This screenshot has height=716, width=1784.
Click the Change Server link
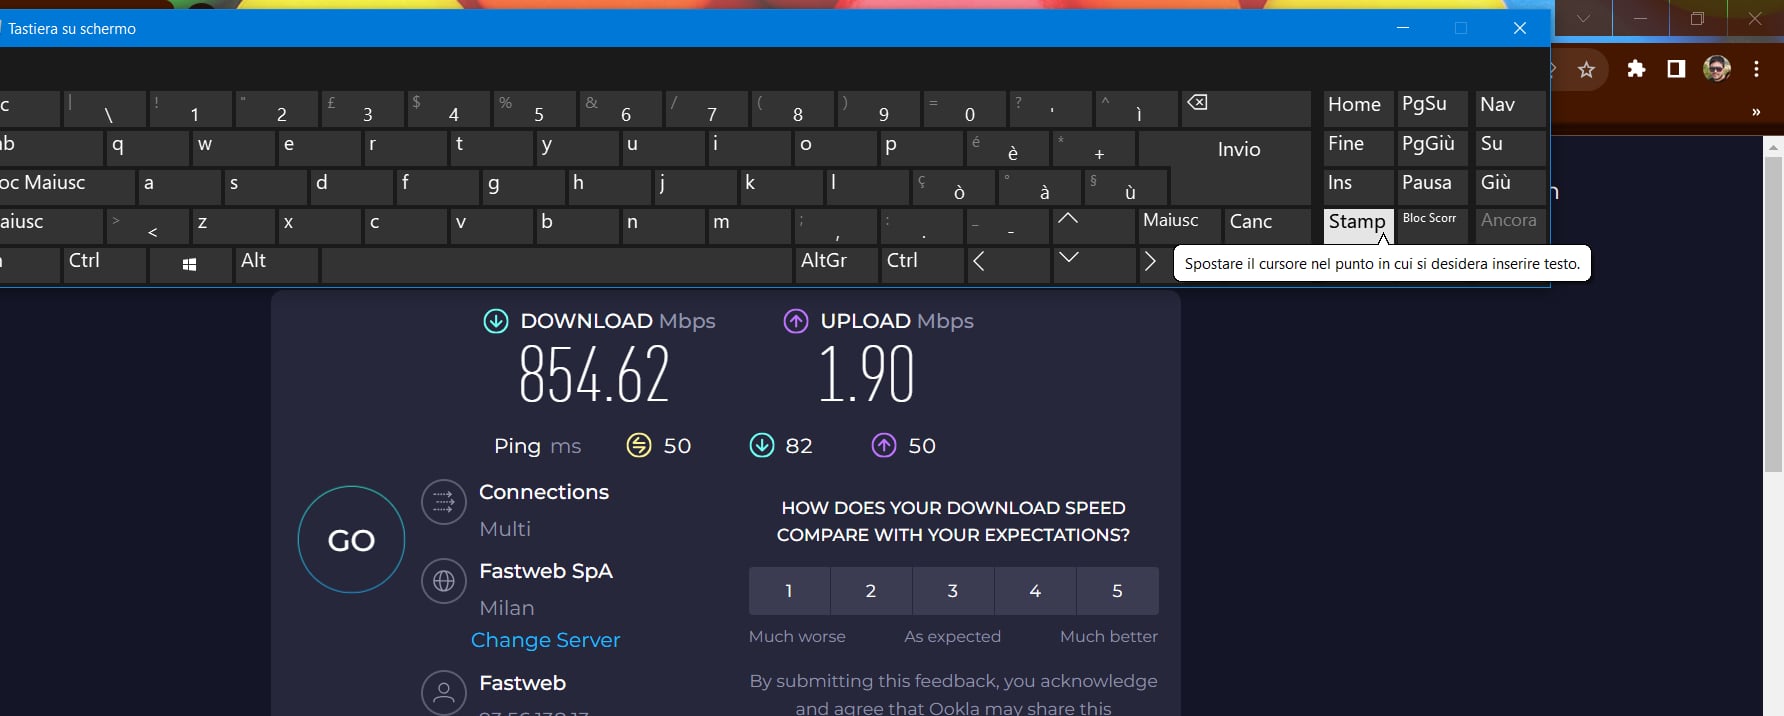tap(545, 640)
